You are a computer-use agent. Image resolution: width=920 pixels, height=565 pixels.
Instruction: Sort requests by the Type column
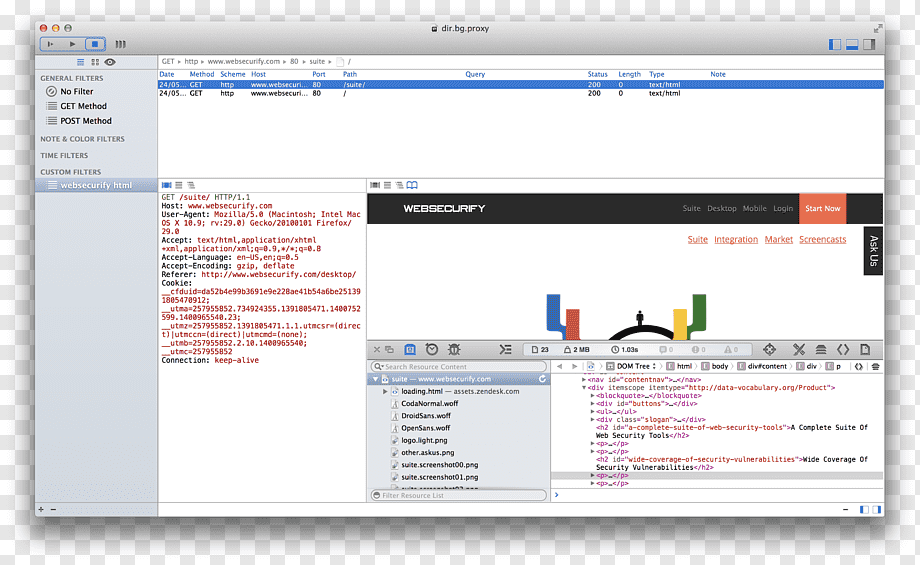click(x=657, y=75)
